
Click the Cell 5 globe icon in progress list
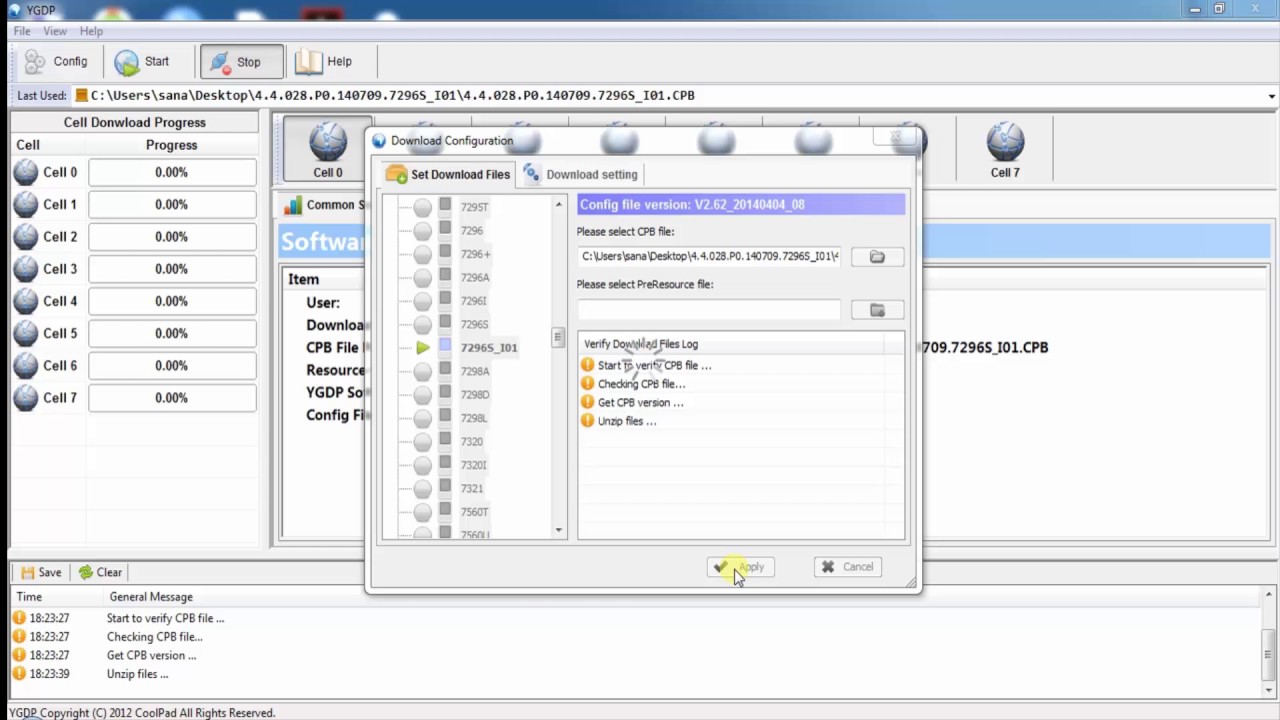pyautogui.click(x=26, y=333)
